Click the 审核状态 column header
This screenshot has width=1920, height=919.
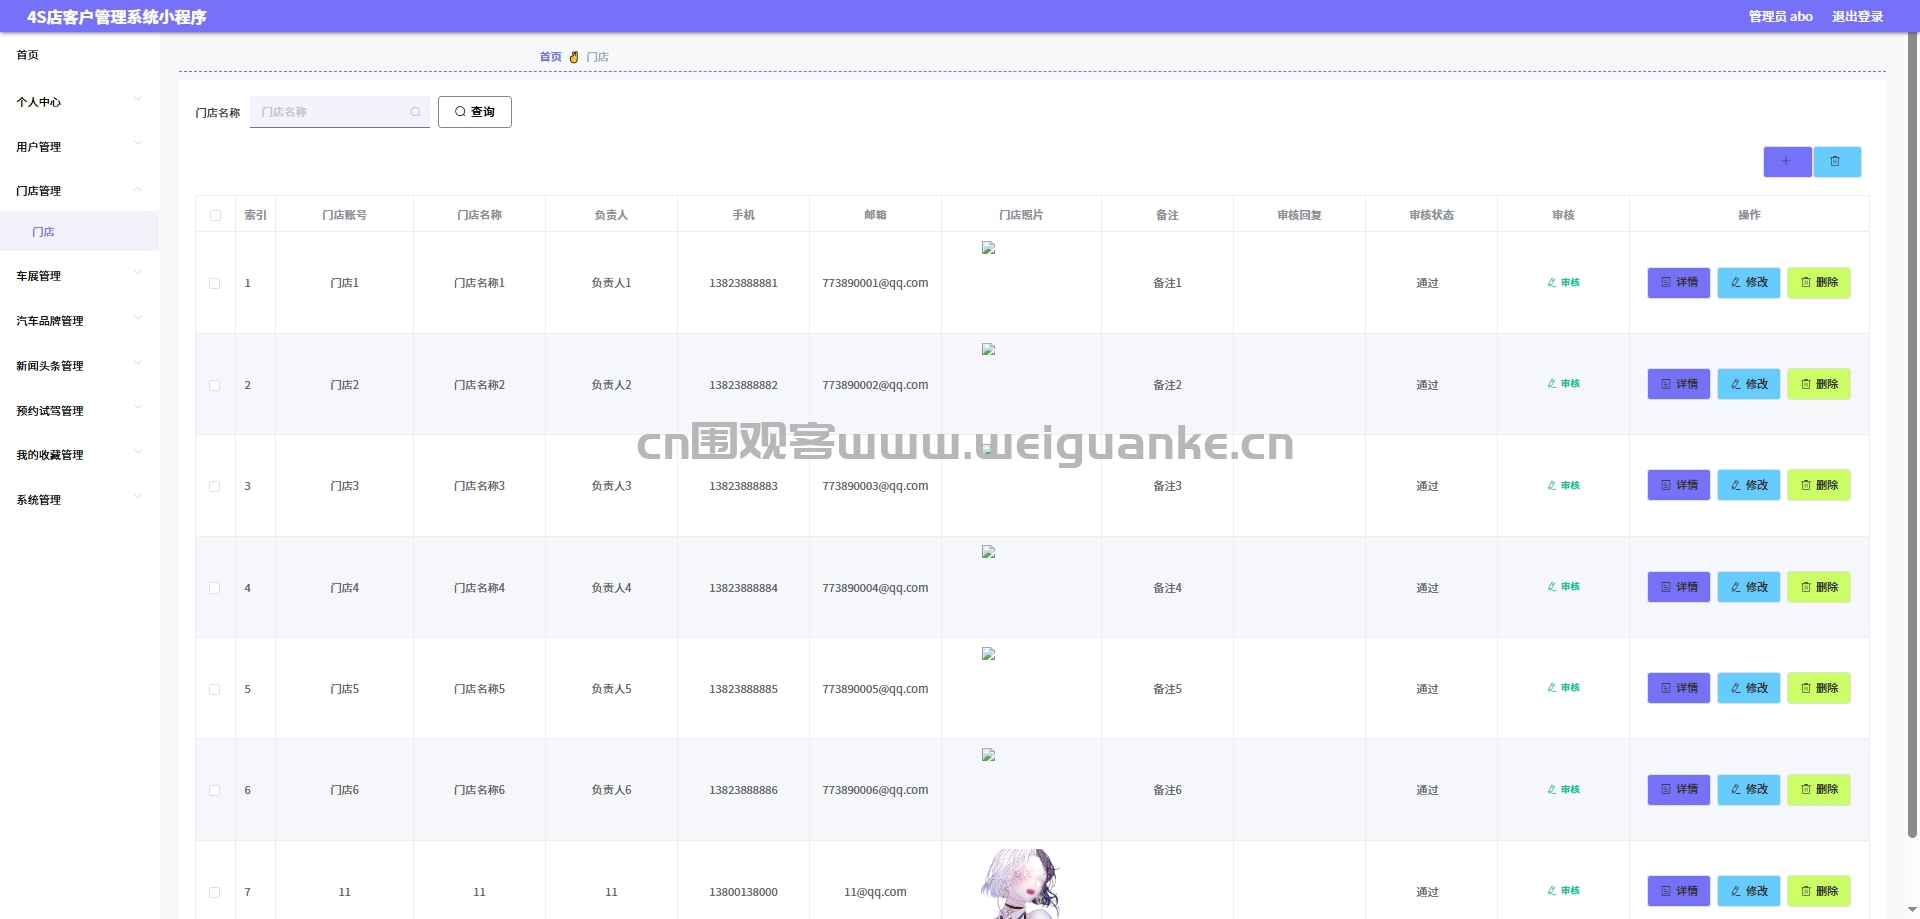[1431, 215]
